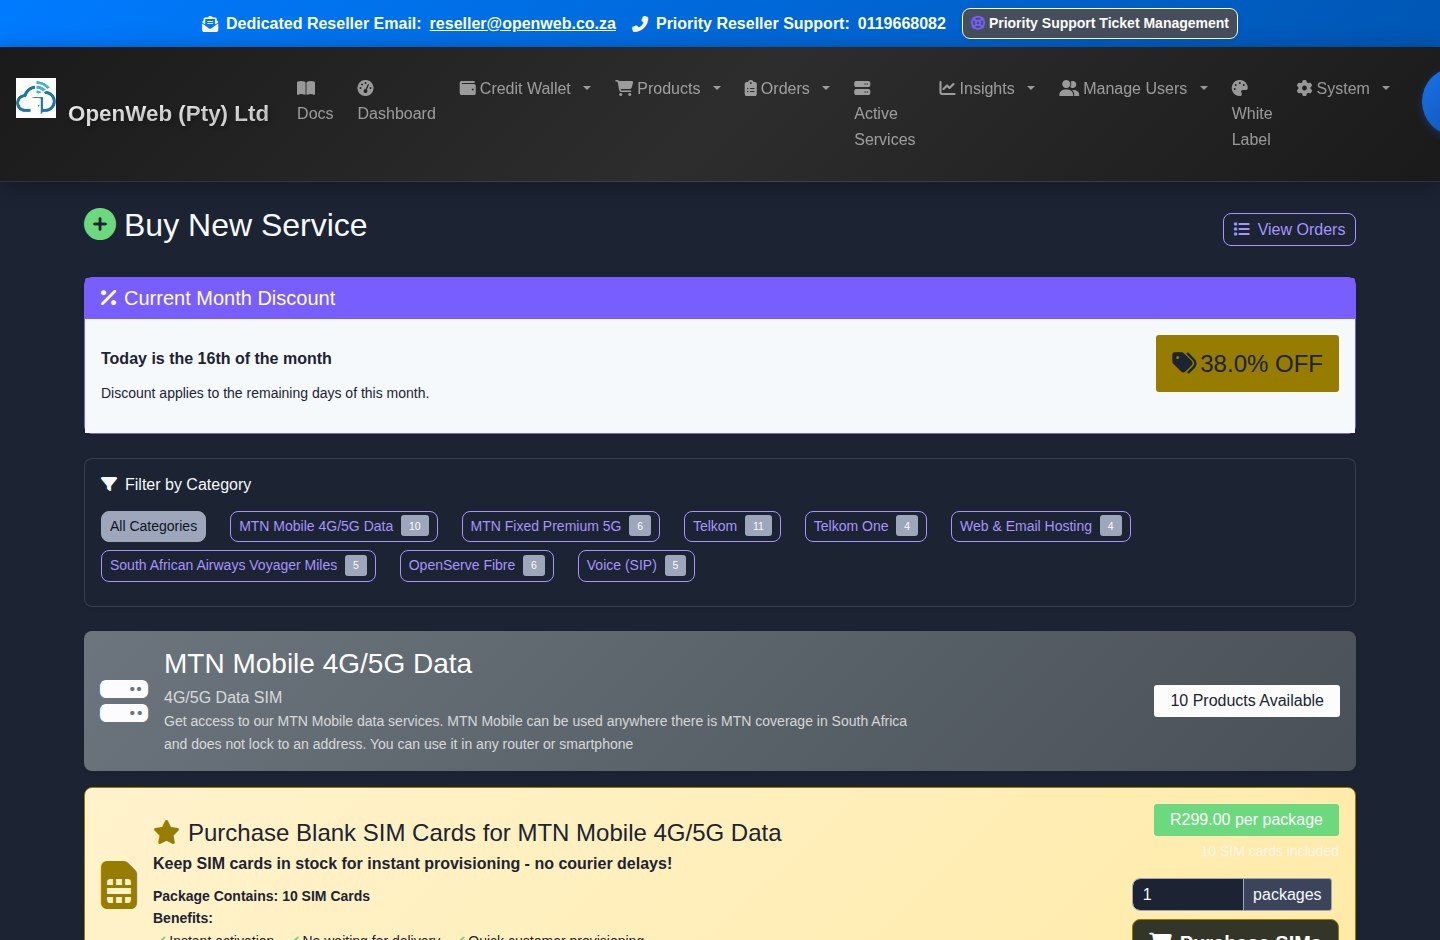Filter by MTN Mobile 4G/5G Data
This screenshot has width=1440, height=940.
(x=334, y=526)
